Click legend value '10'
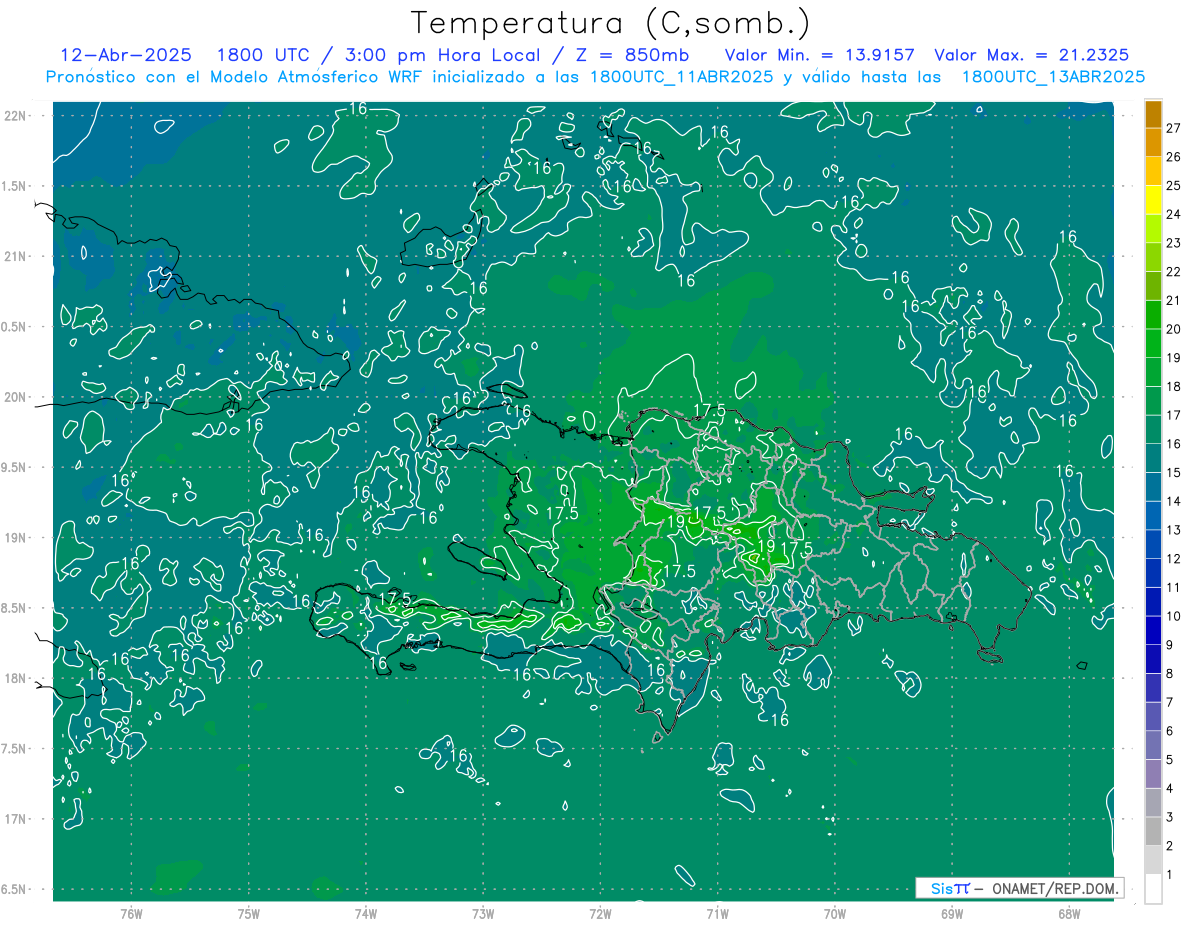The image size is (1200, 927). [1174, 616]
